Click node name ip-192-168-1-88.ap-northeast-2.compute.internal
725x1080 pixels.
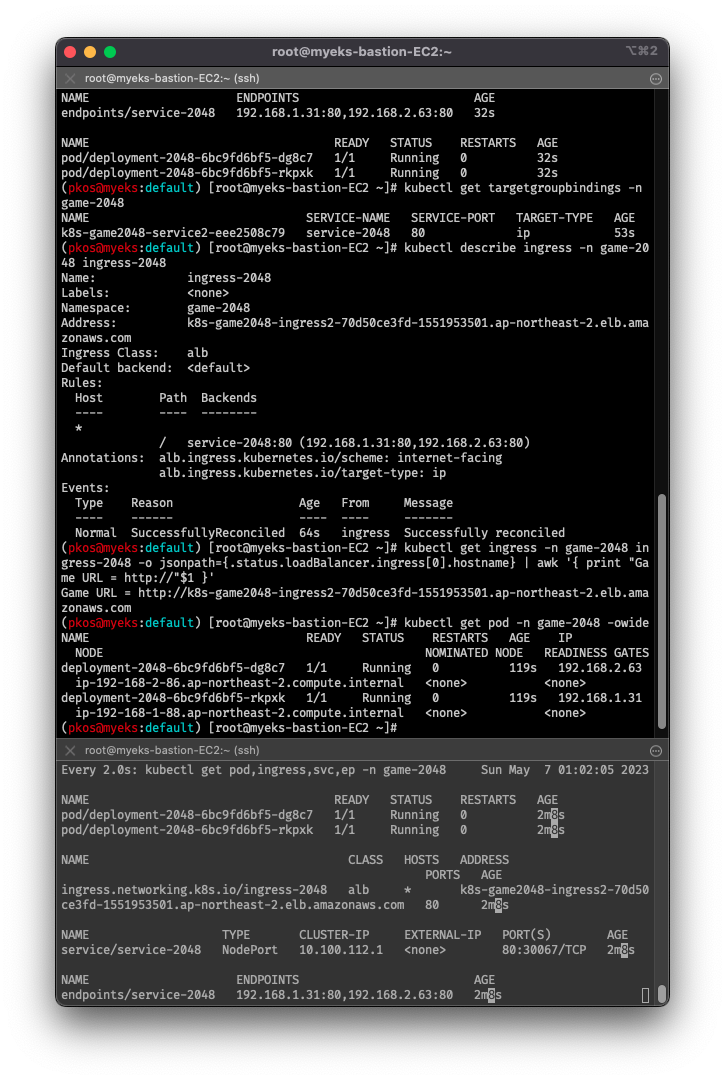(x=239, y=713)
